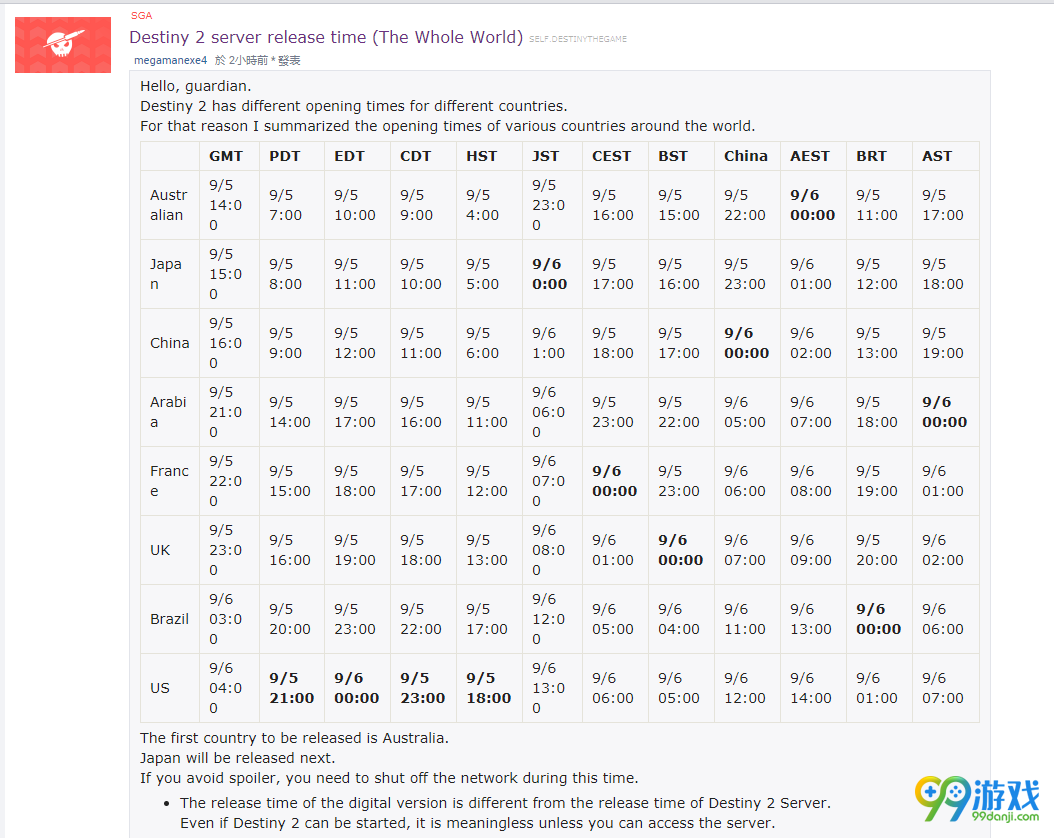This screenshot has width=1054, height=838.
Task: Select bold '9/6 00:00' in Brazil row
Action: [879, 619]
